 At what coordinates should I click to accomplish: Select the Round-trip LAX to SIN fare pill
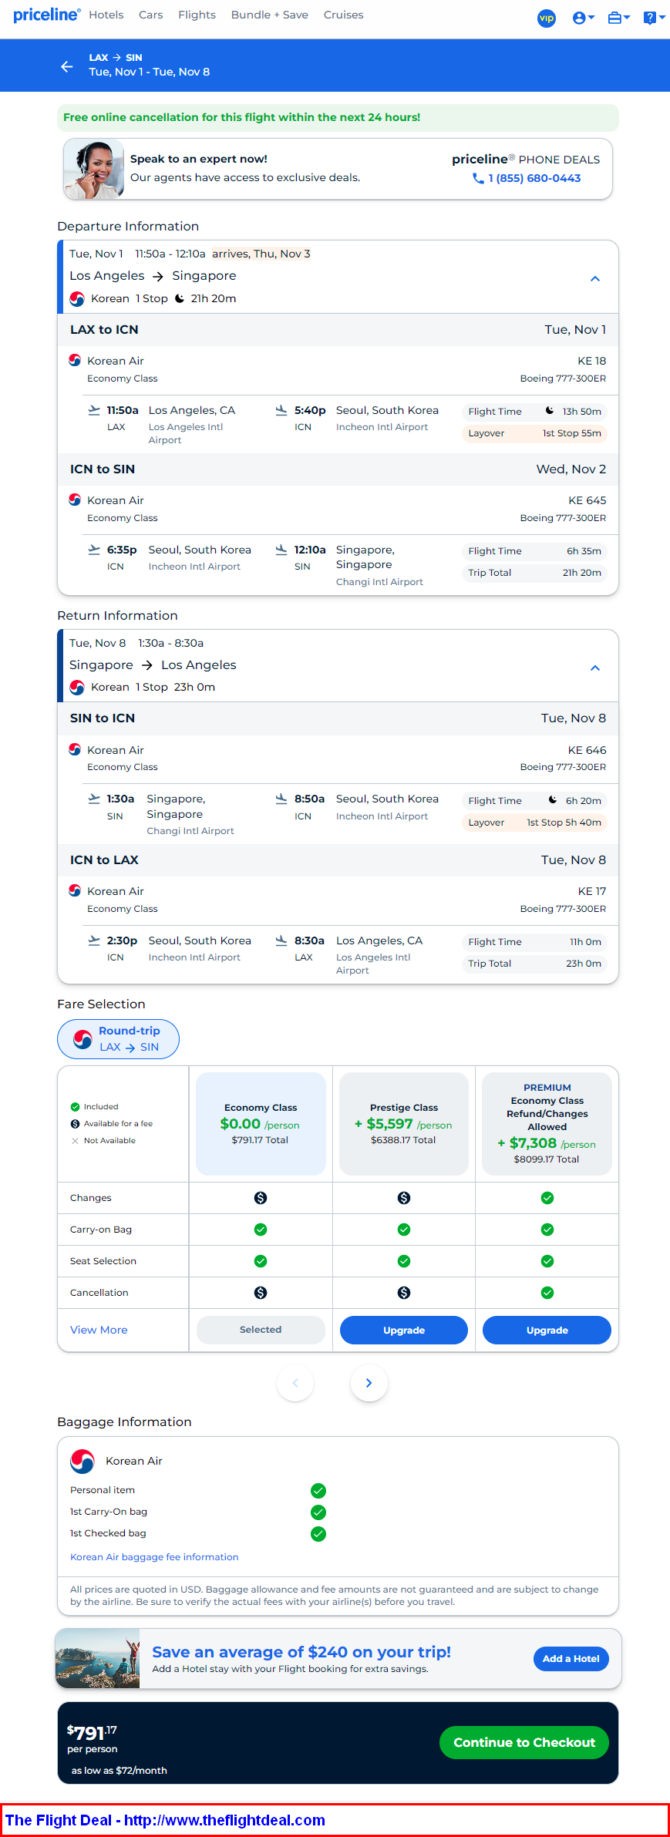tap(118, 1039)
